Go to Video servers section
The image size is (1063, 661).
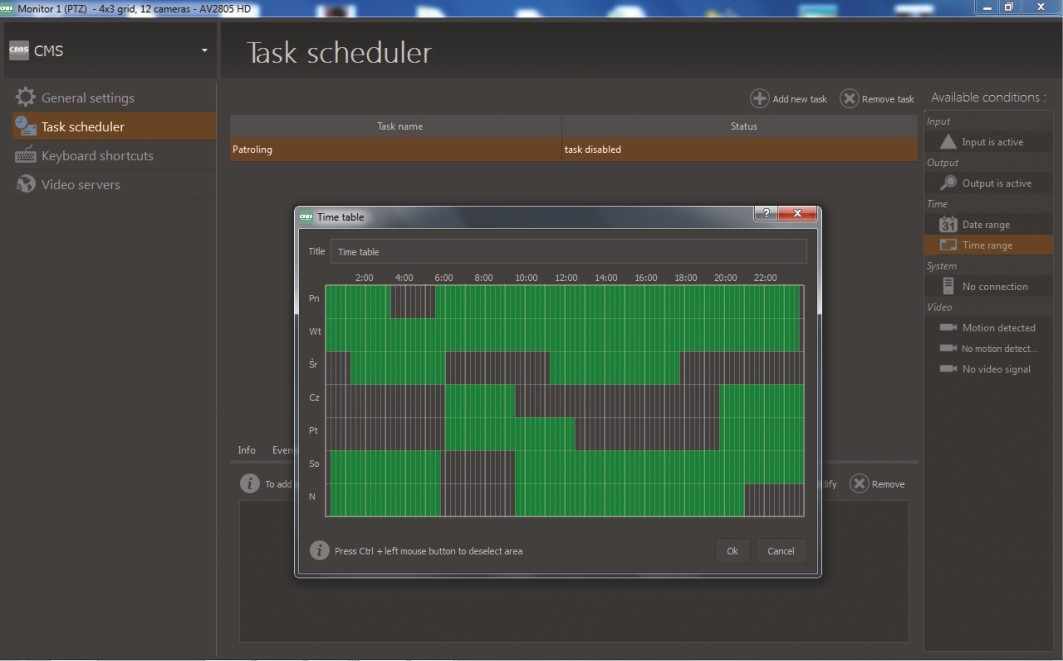(x=80, y=185)
